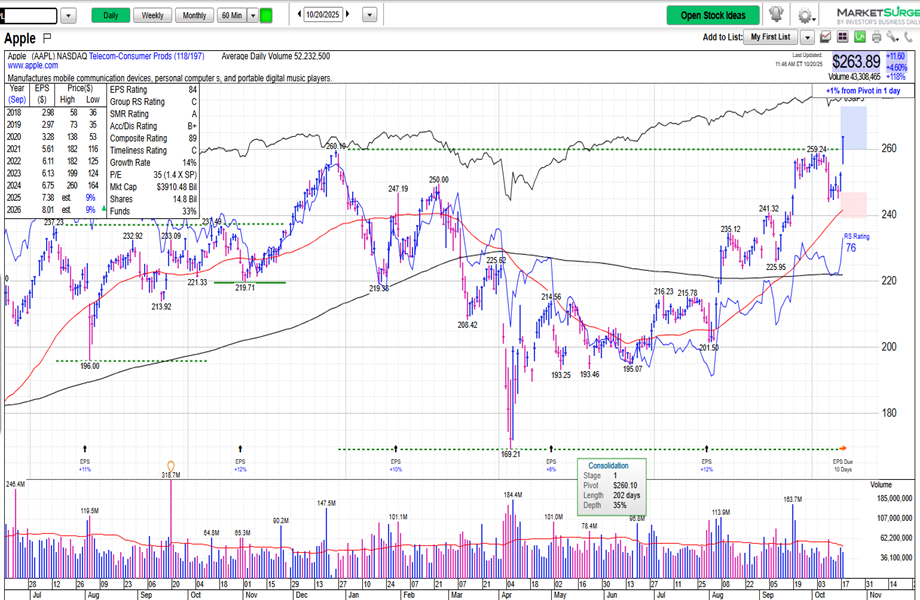
Task: Open the settings gear menu
Action: tap(804, 15)
